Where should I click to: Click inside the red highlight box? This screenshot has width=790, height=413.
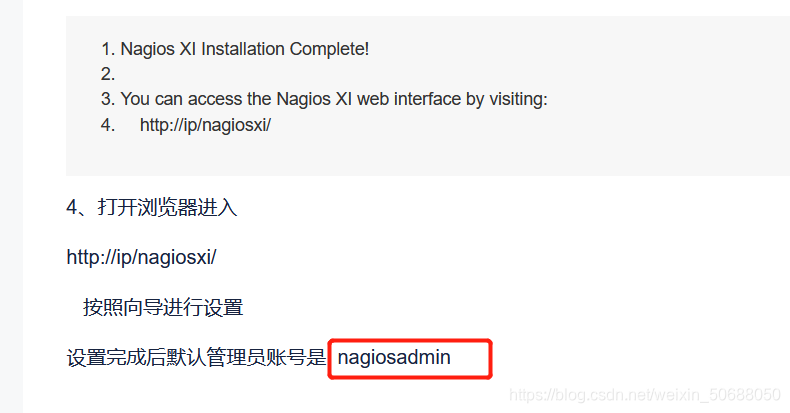(x=410, y=359)
